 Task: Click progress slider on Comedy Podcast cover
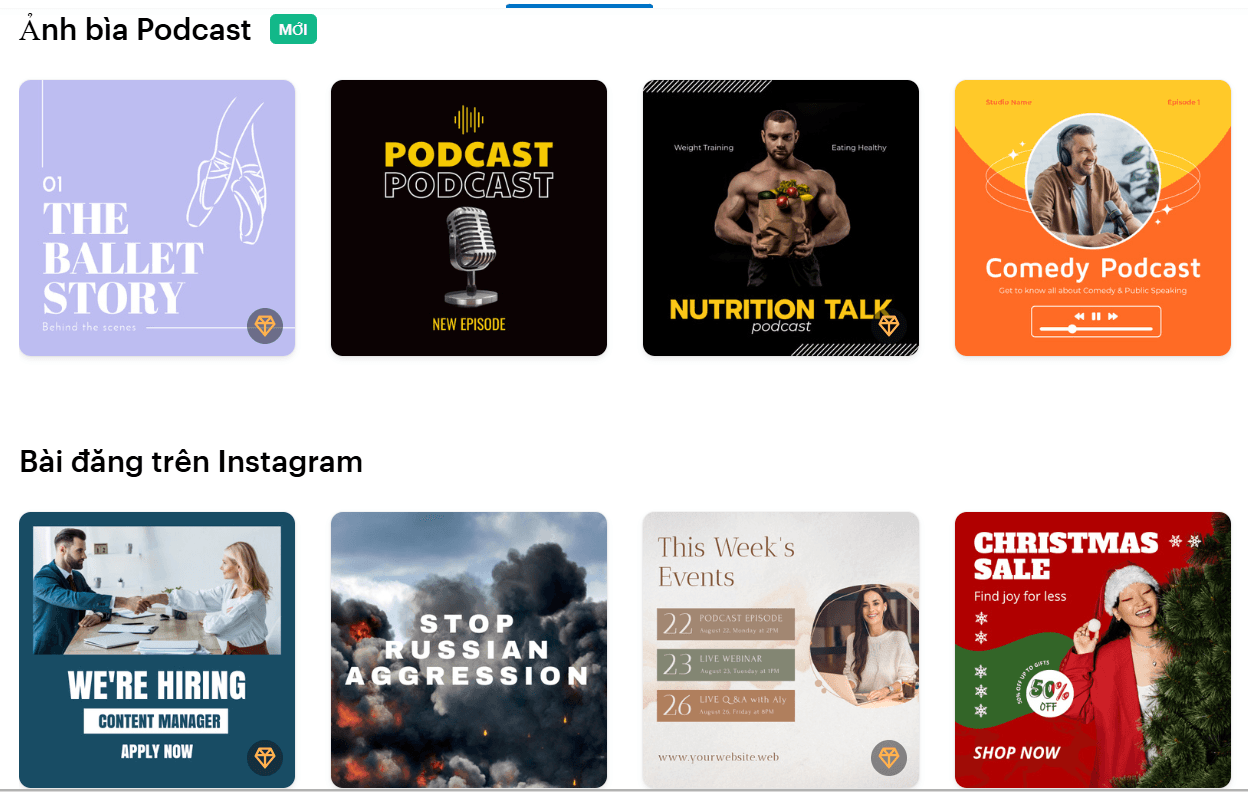pyautogui.click(x=1096, y=328)
